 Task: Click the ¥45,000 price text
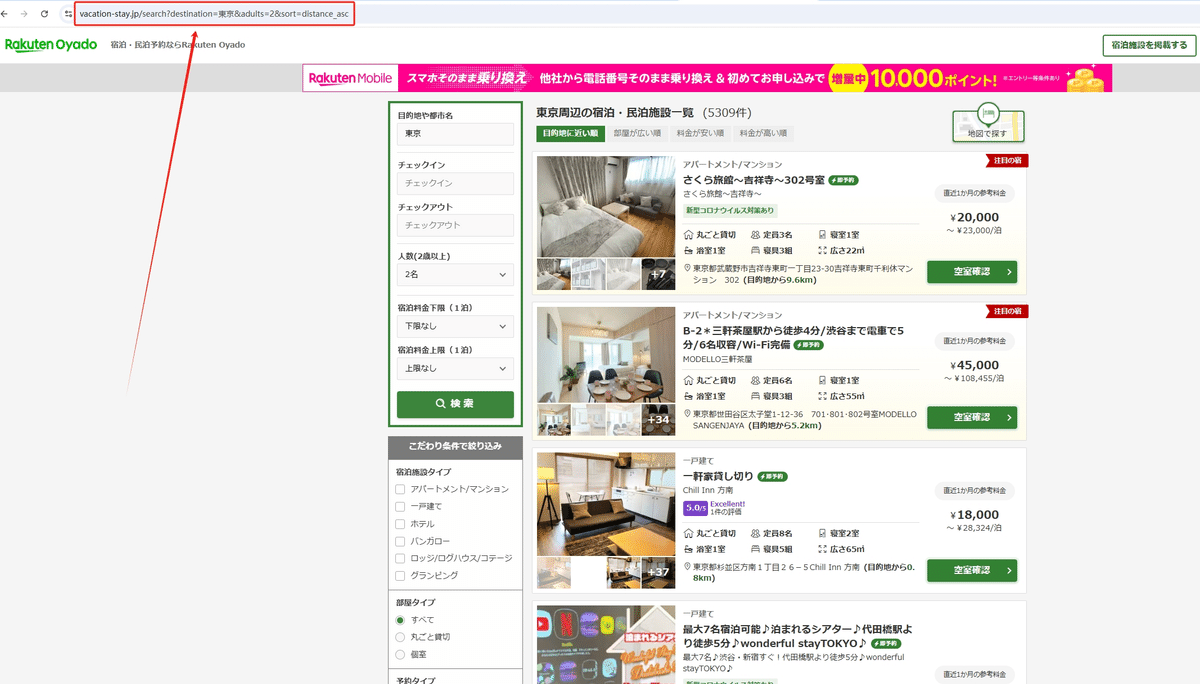975,365
